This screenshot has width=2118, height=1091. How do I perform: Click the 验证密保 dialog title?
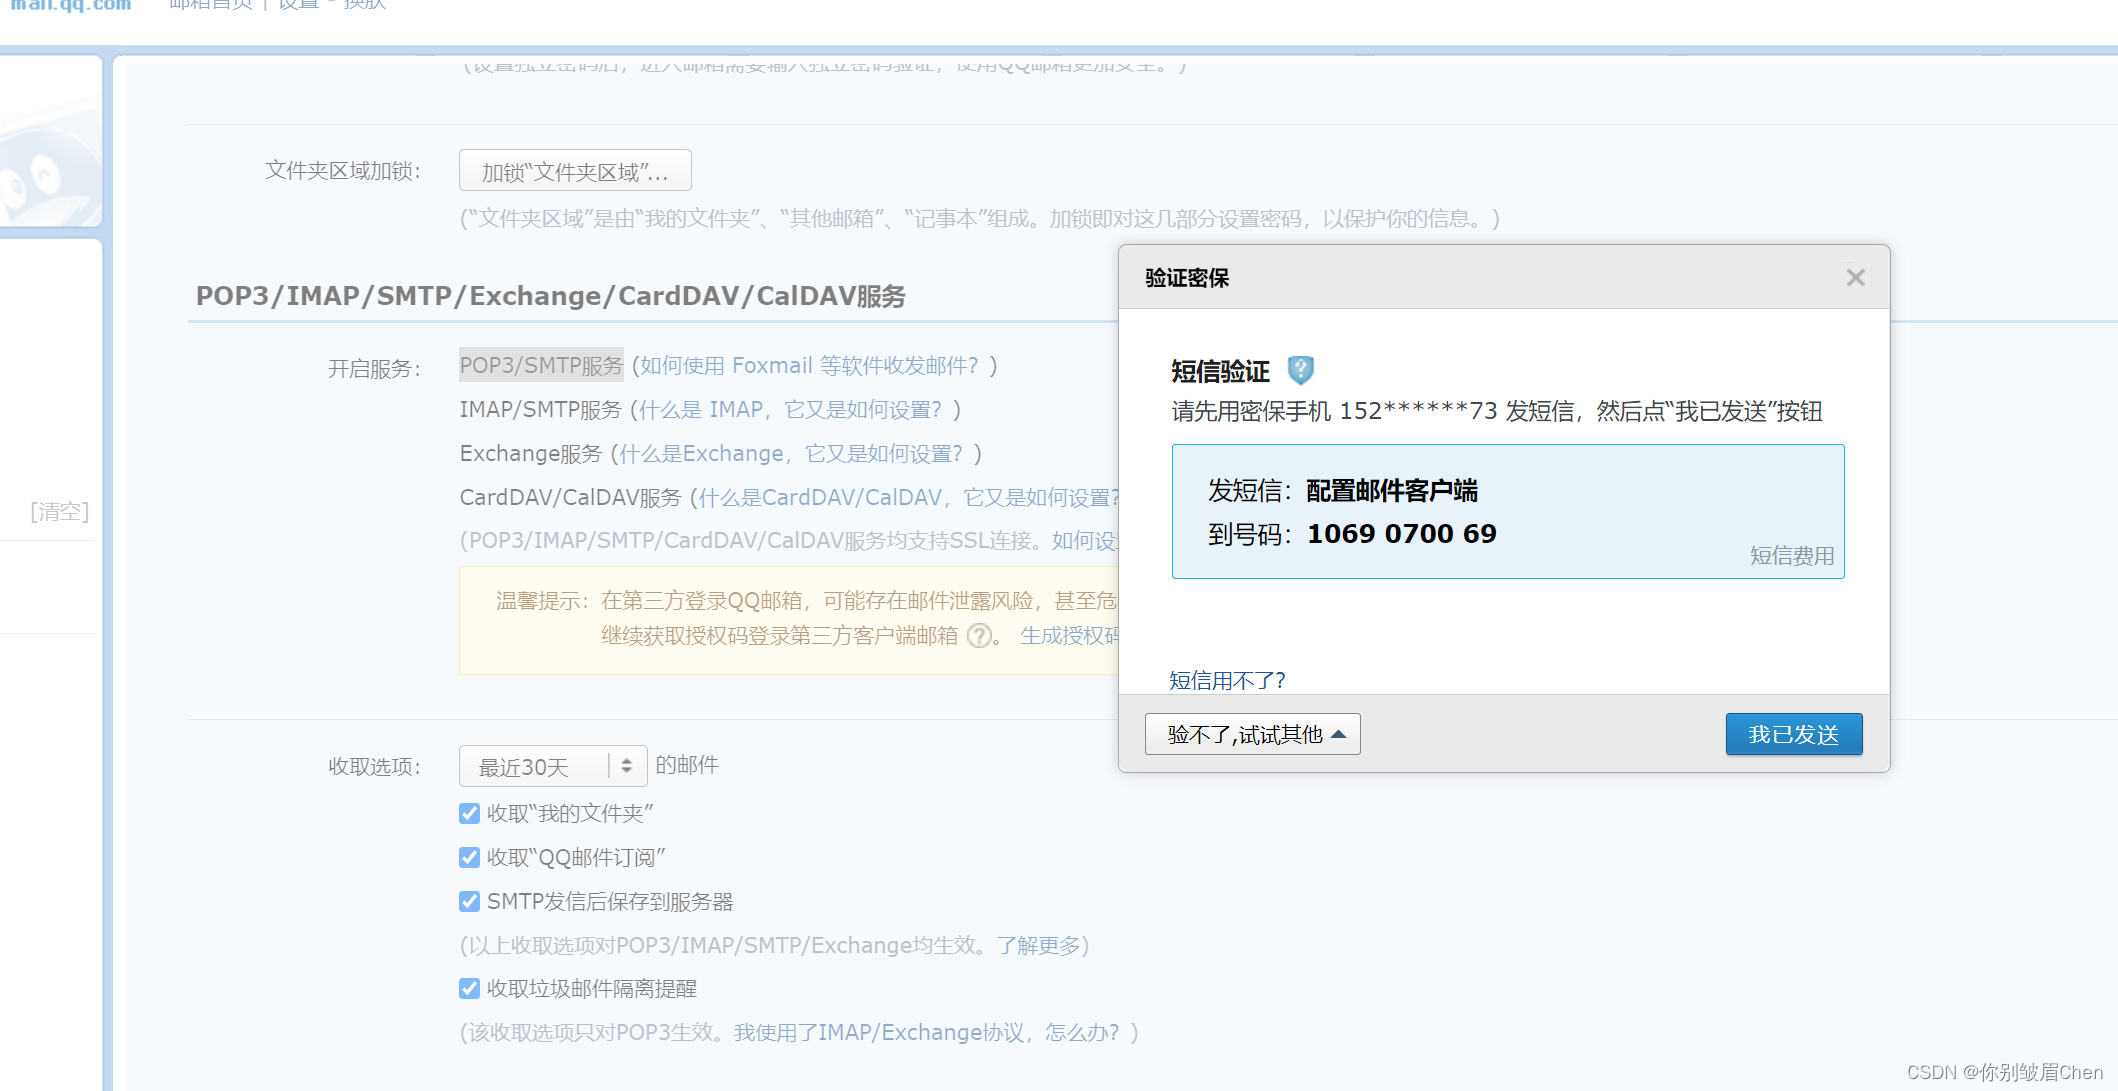[1187, 278]
